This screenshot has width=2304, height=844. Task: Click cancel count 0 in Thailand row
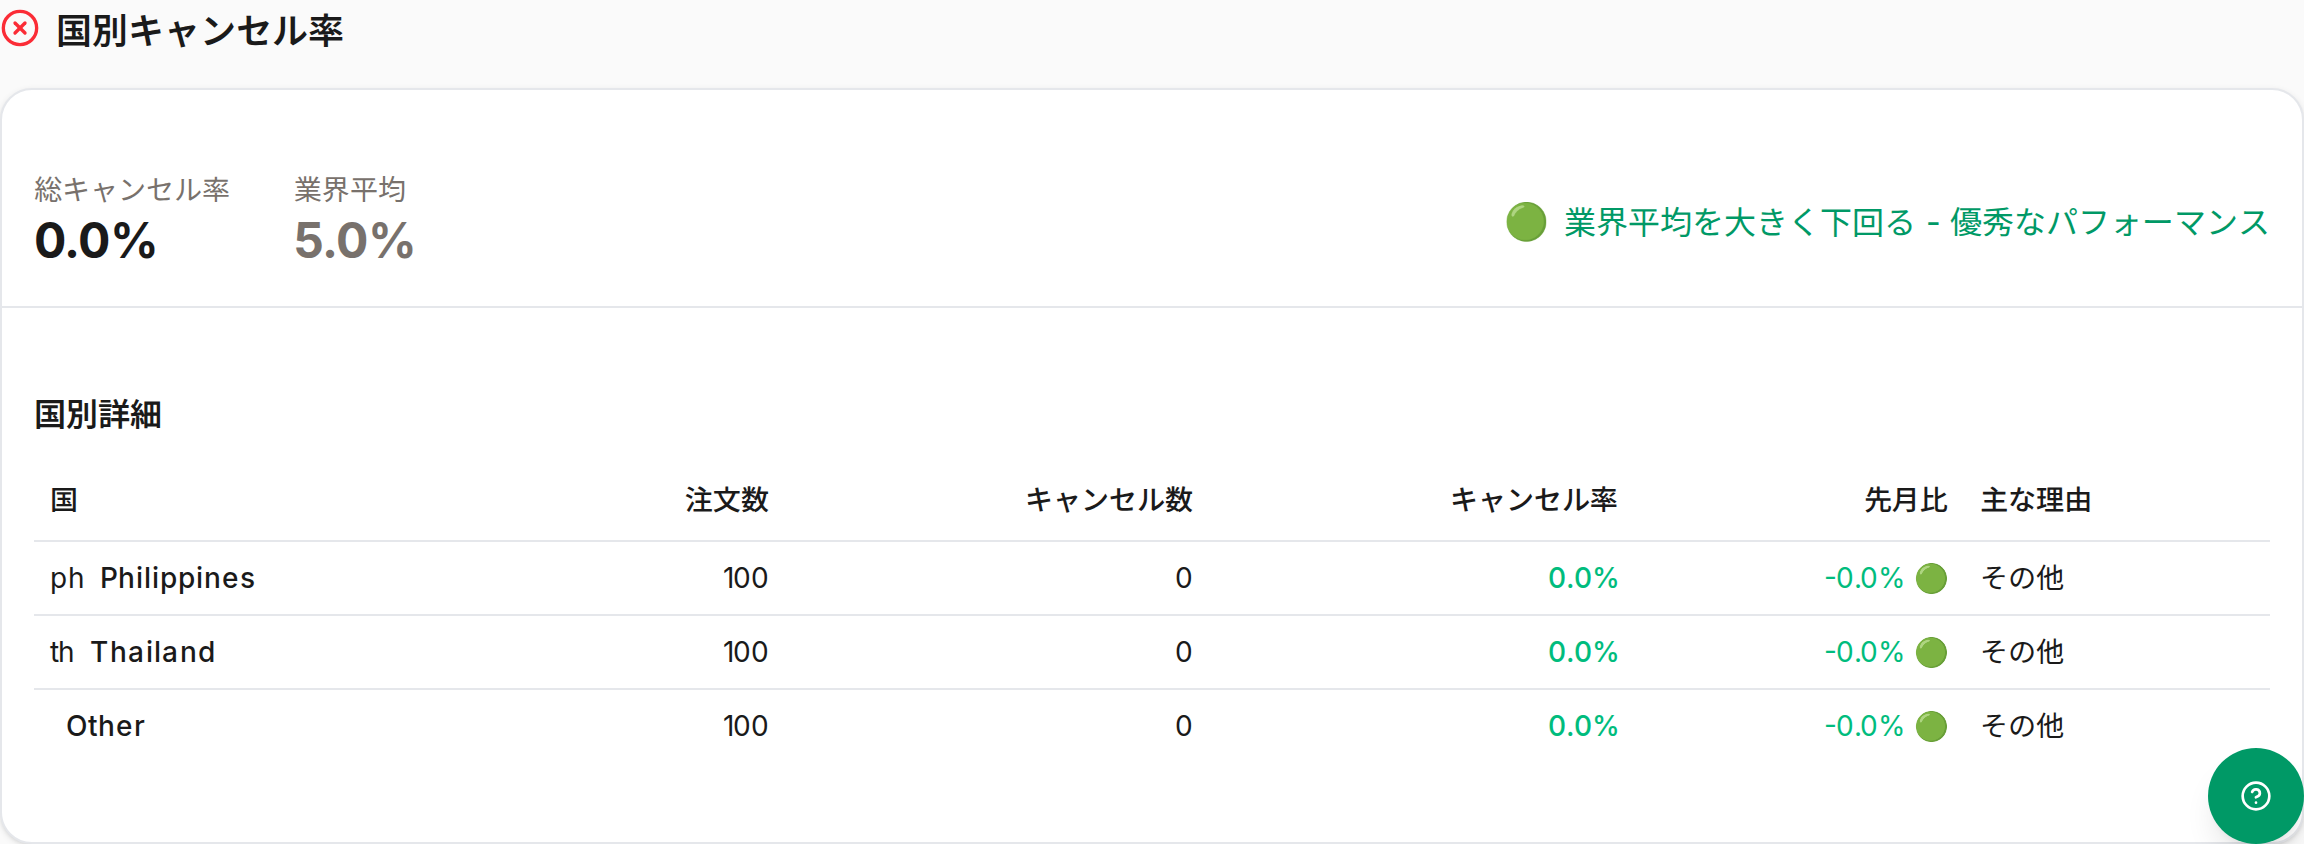[1184, 652]
